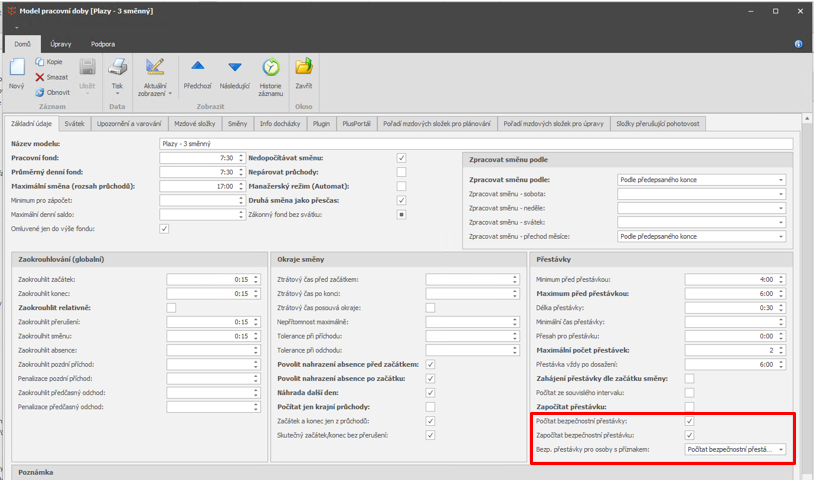Open the Směny tab
Image resolution: width=815 pixels, height=481 pixels.
point(238,124)
